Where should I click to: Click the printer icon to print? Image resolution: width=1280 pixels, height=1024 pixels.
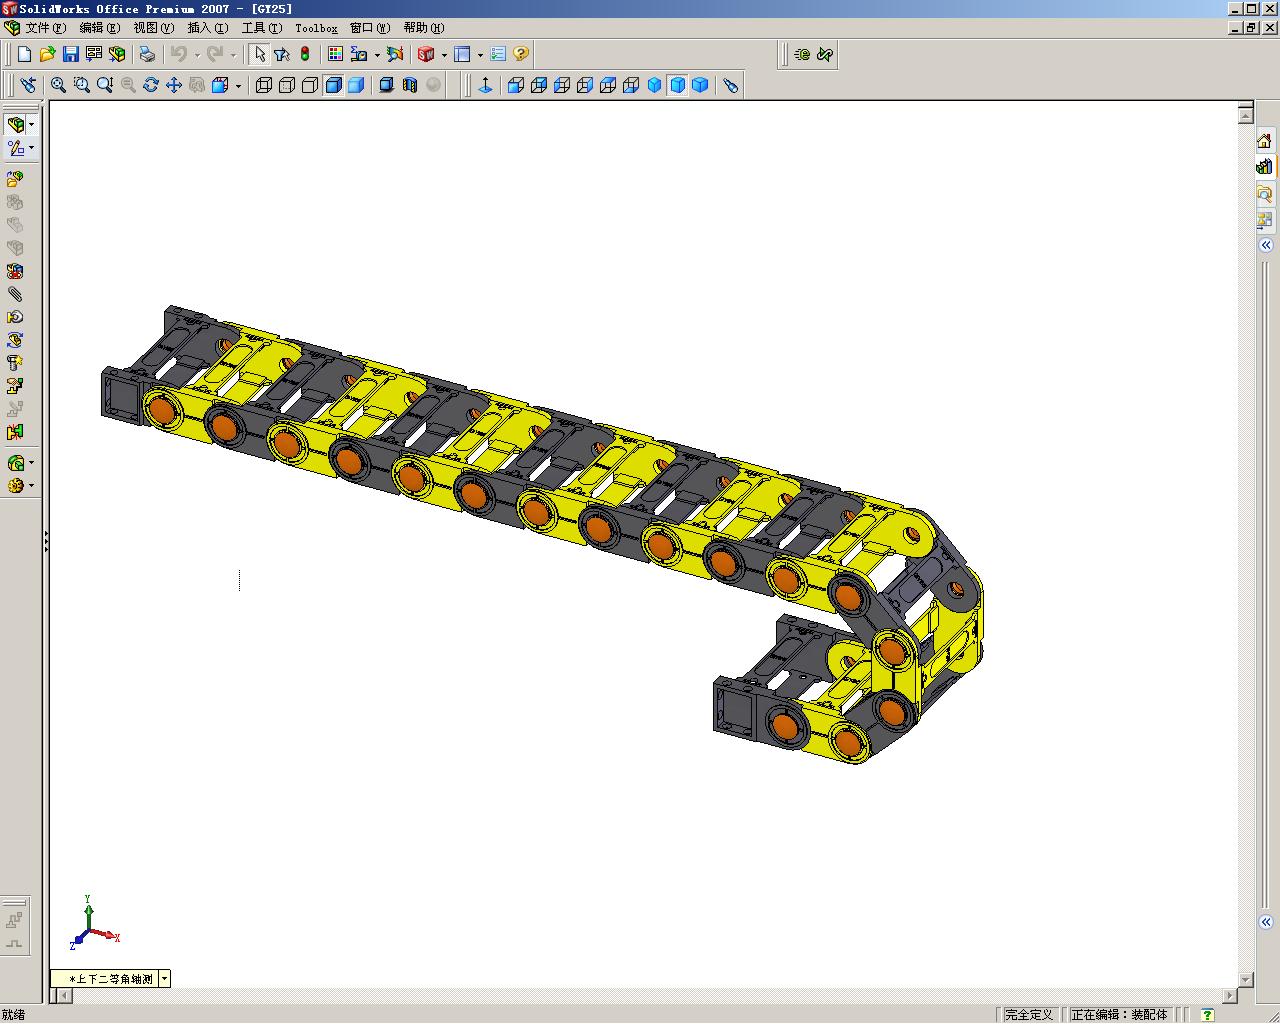click(147, 54)
